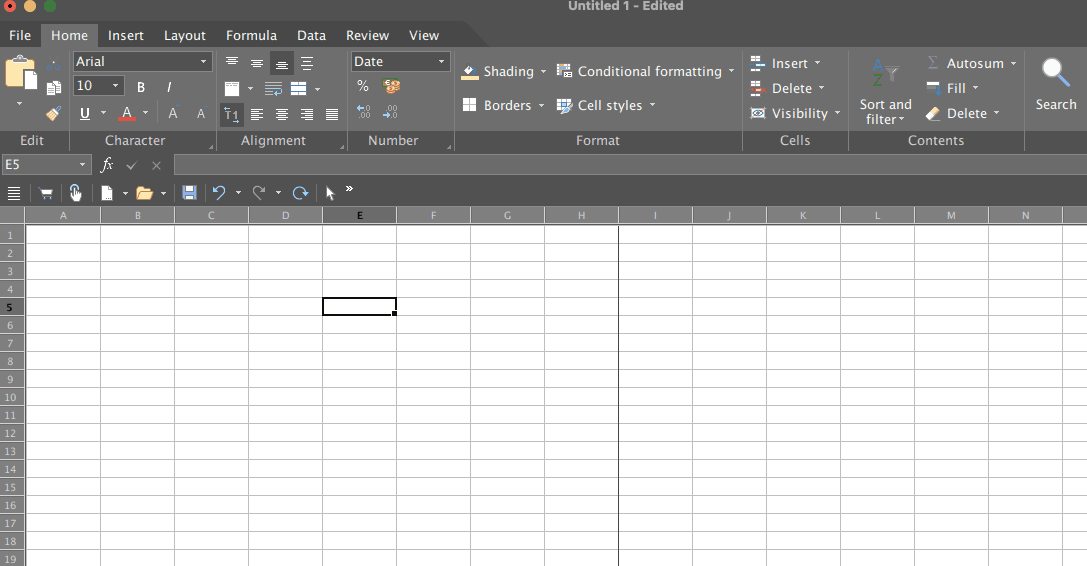This screenshot has width=1087, height=566.
Task: Click the undo arrow icon
Action: 219,193
